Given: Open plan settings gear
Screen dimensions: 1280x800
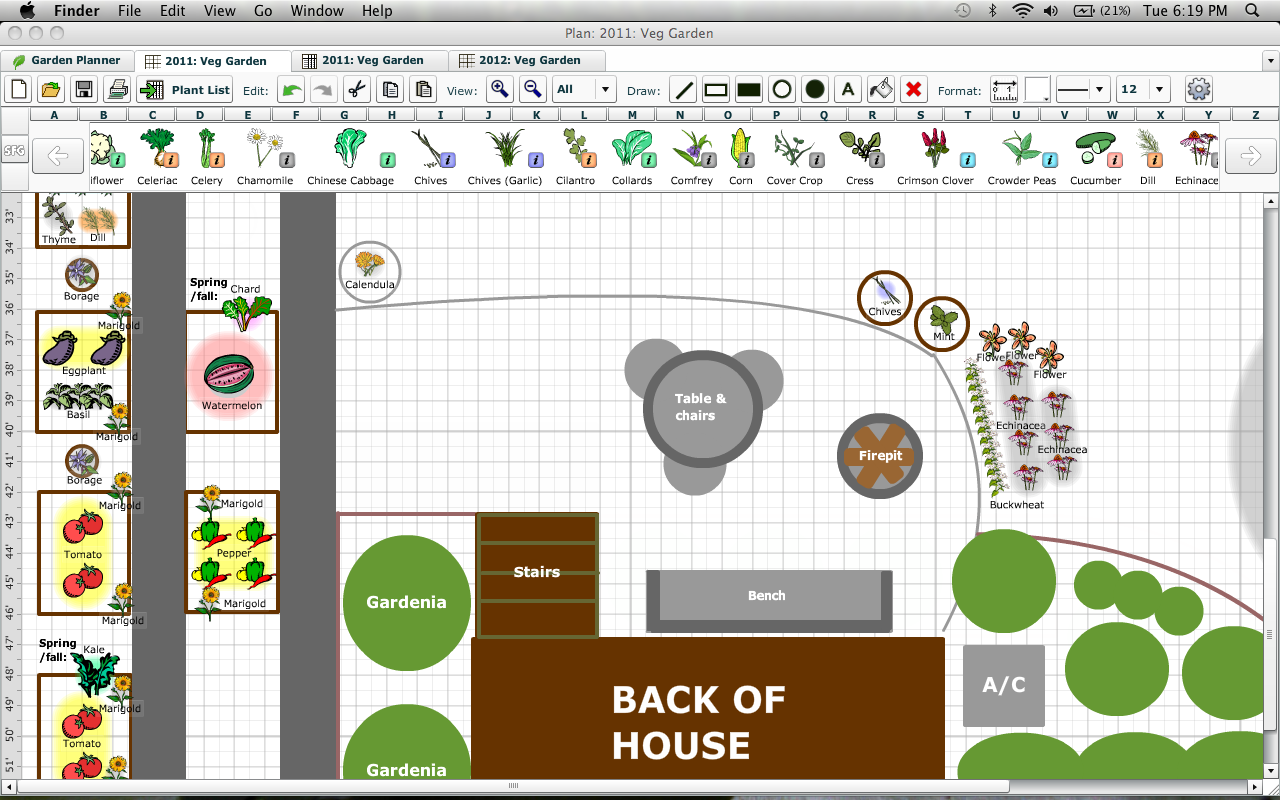Looking at the screenshot, I should click(1199, 89).
